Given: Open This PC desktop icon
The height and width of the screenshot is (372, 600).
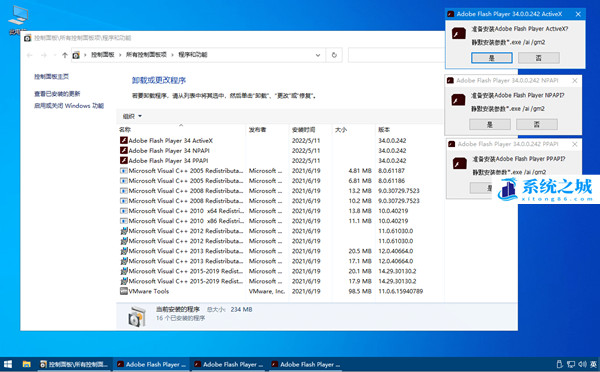Looking at the screenshot, I should pos(18,20).
